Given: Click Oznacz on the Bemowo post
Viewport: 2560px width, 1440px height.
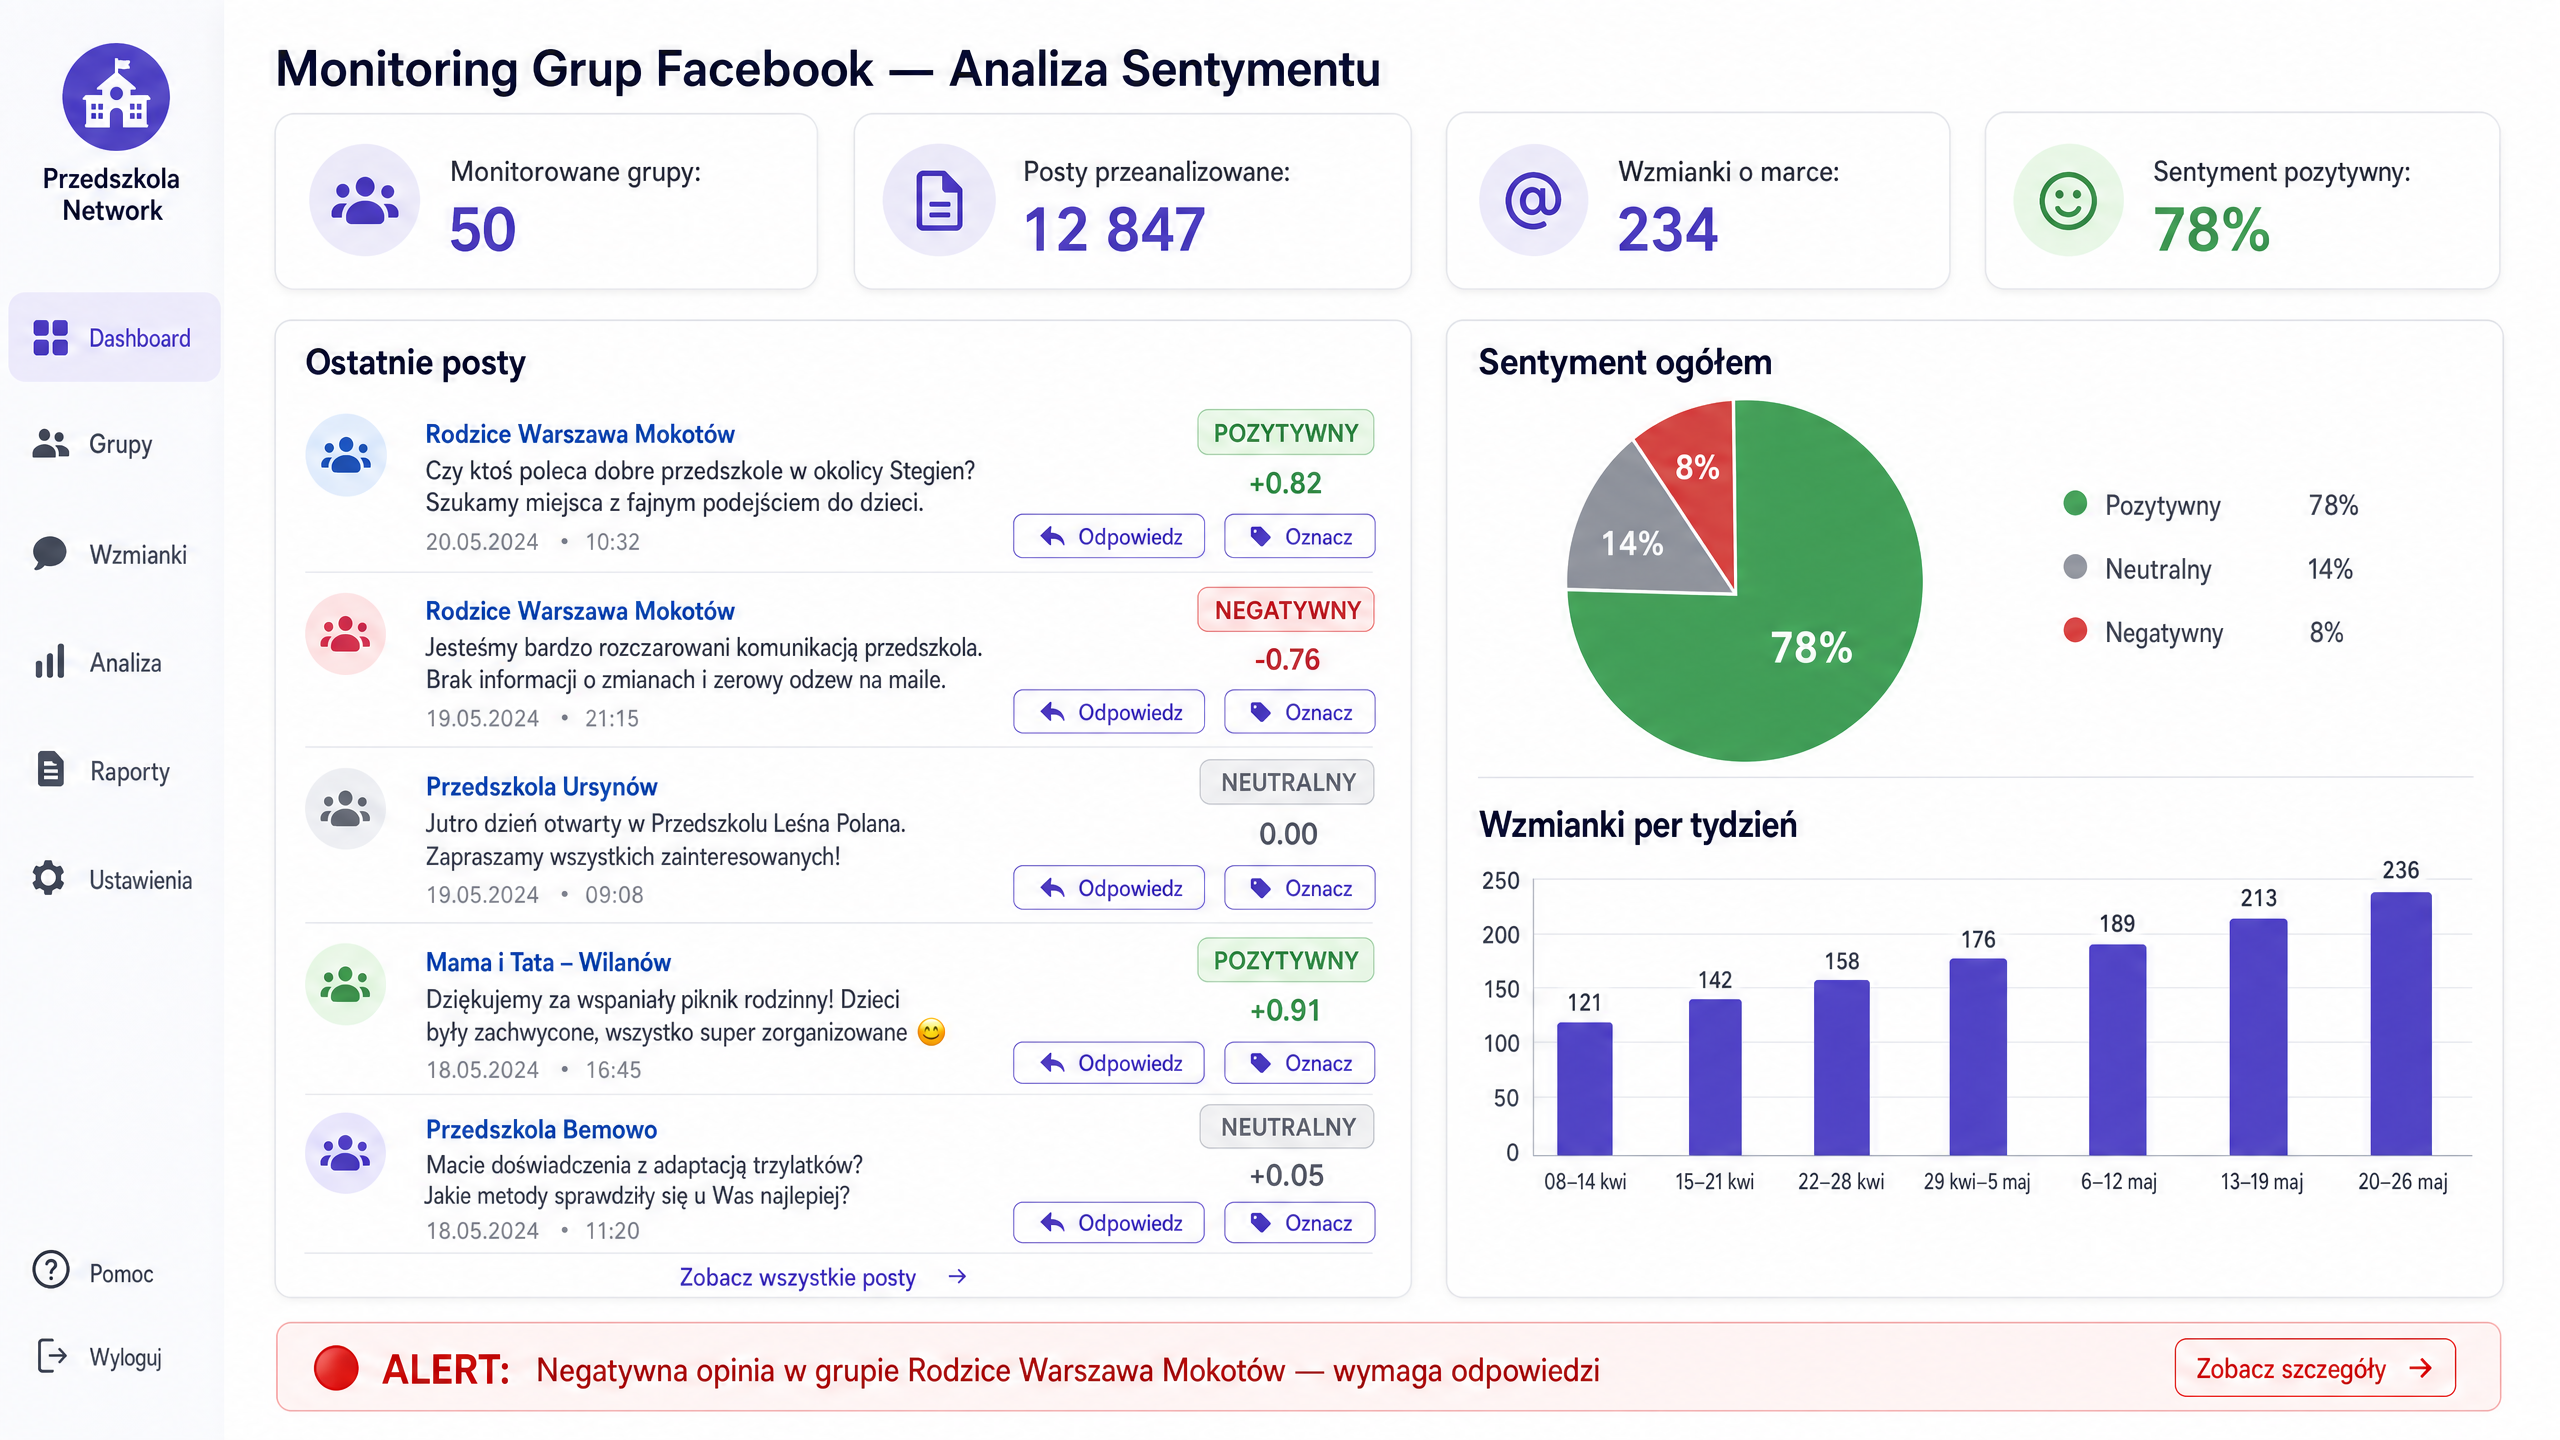Looking at the screenshot, I should point(1299,1223).
